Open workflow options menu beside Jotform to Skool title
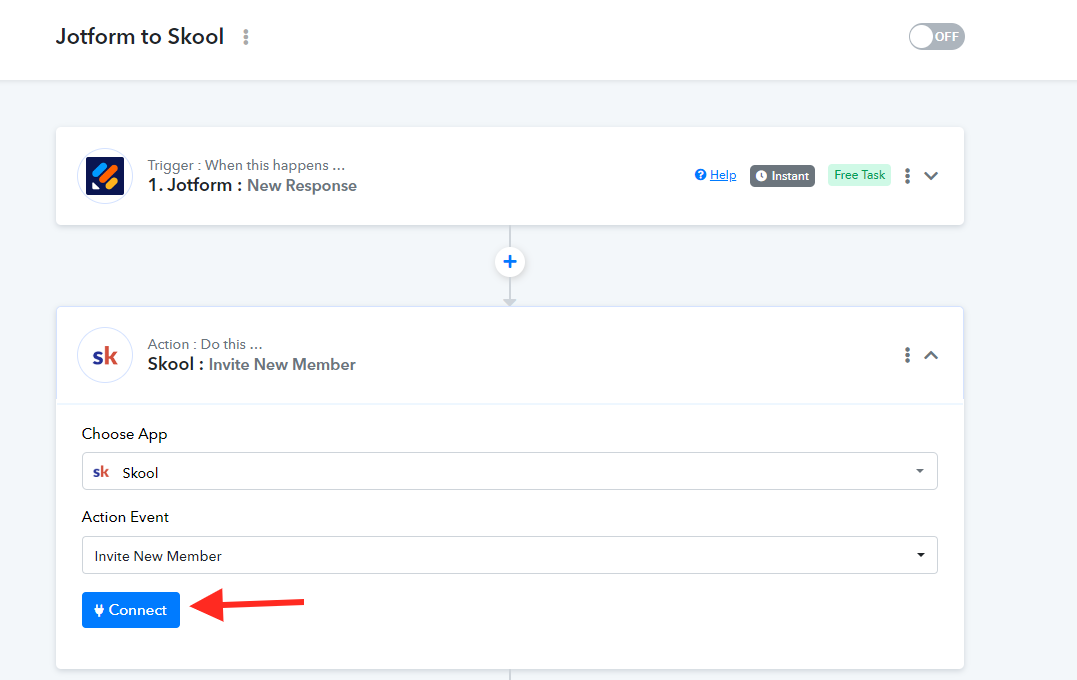Viewport: 1077px width, 680px height. click(x=245, y=37)
